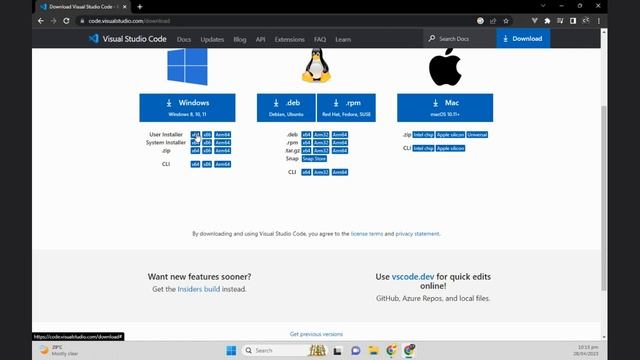The height and width of the screenshot is (360, 640).
Task: Download Windows .zip x64
Action: pyautogui.click(x=196, y=151)
